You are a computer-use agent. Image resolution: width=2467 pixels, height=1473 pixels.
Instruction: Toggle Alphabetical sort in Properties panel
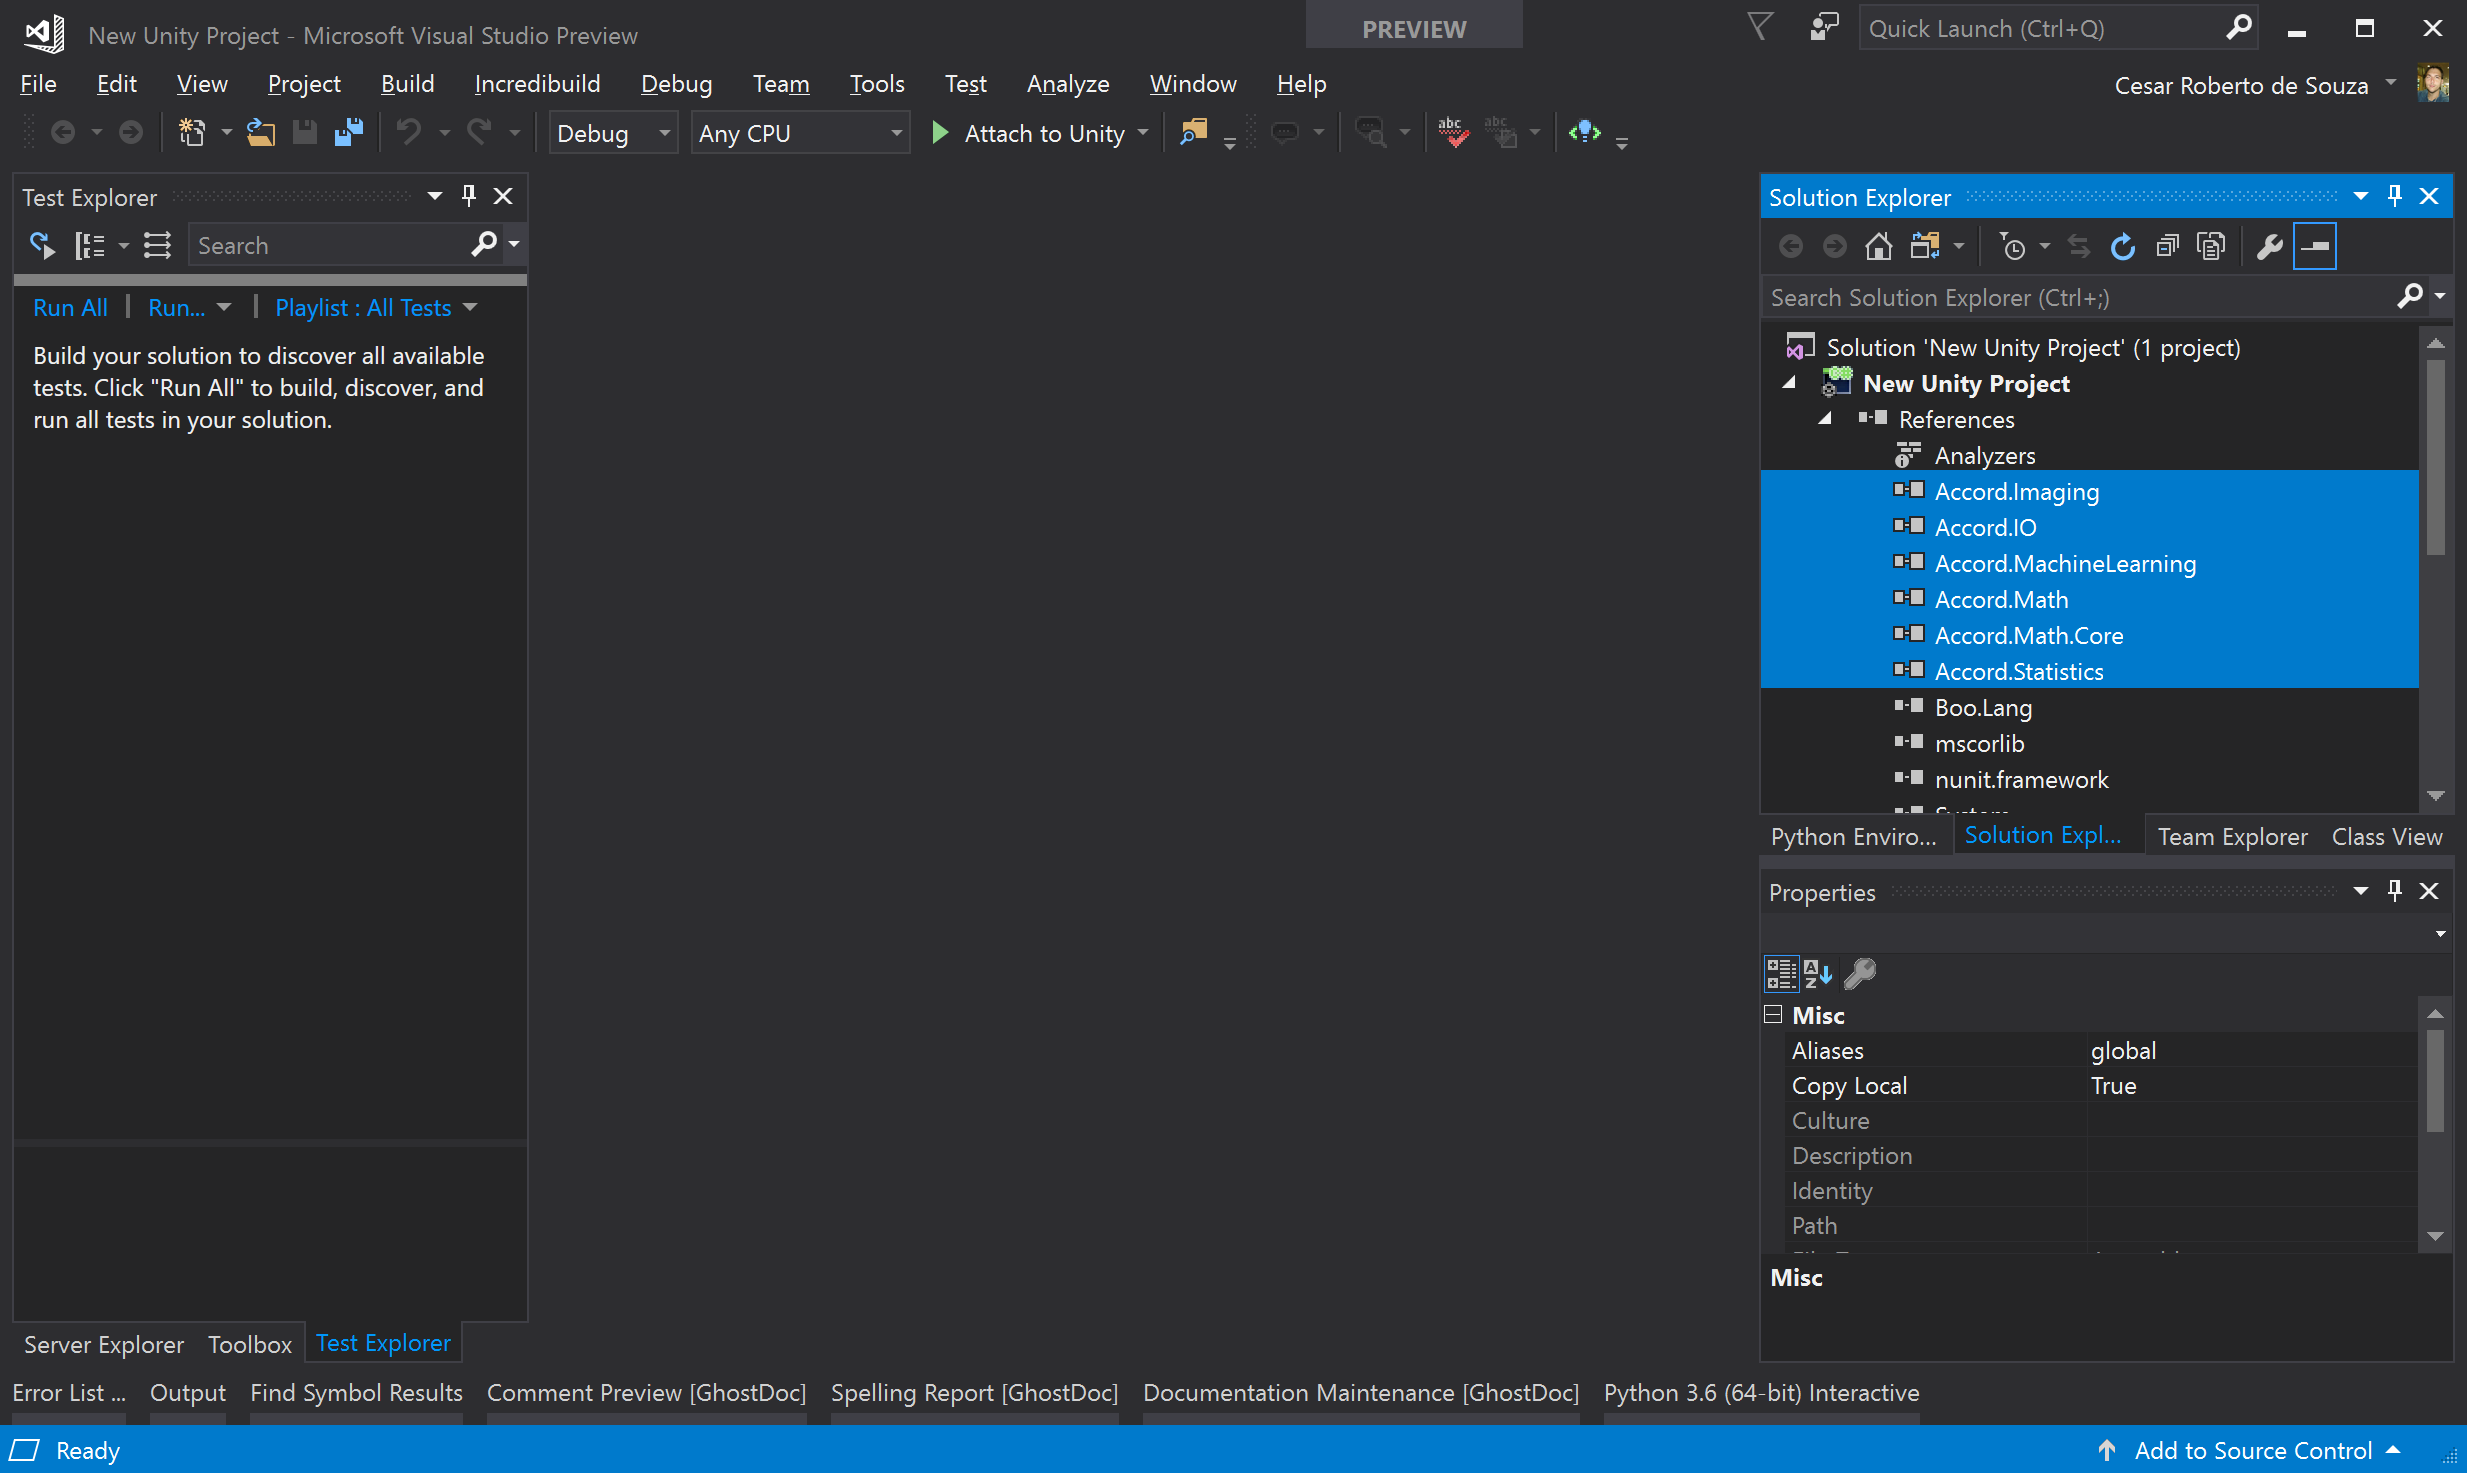point(1818,973)
